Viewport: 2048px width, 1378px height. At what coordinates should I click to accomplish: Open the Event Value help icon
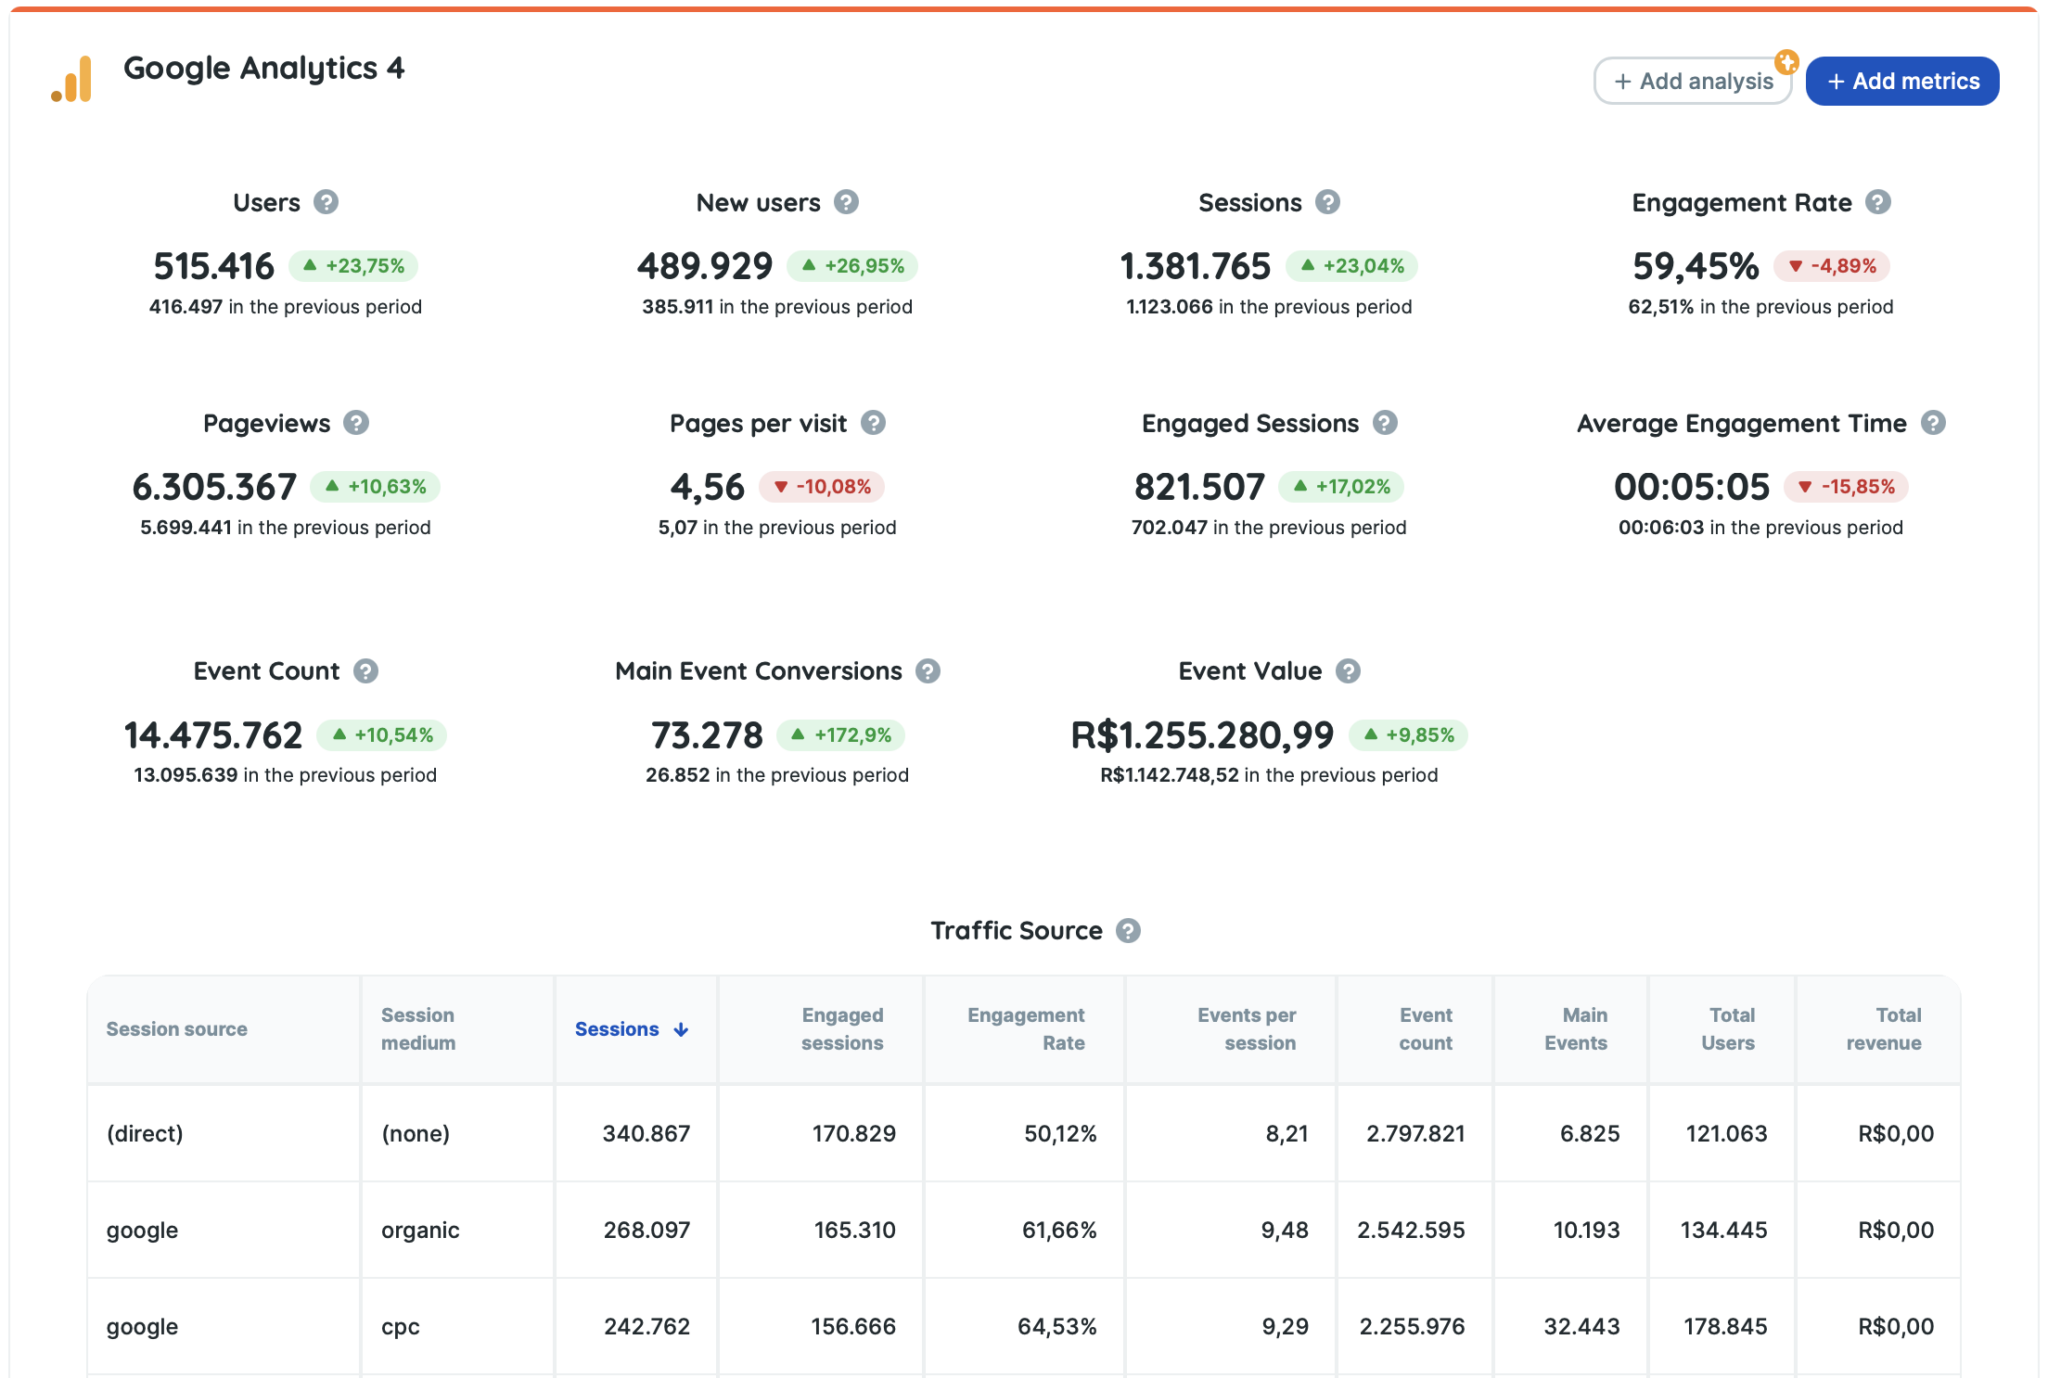tap(1347, 671)
